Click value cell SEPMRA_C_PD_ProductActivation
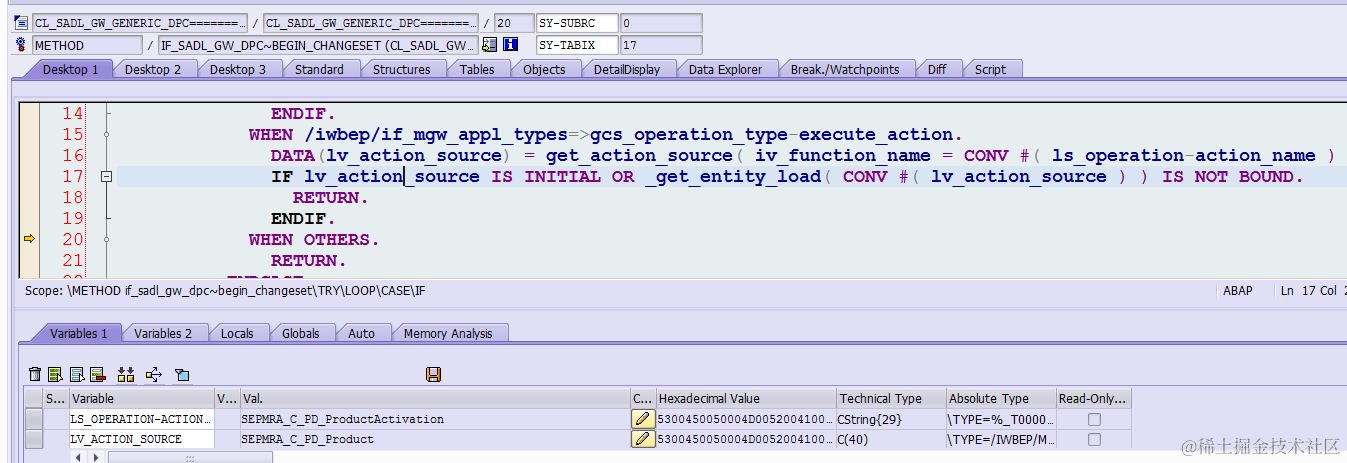Screen dimensions: 1347x463 434,419
